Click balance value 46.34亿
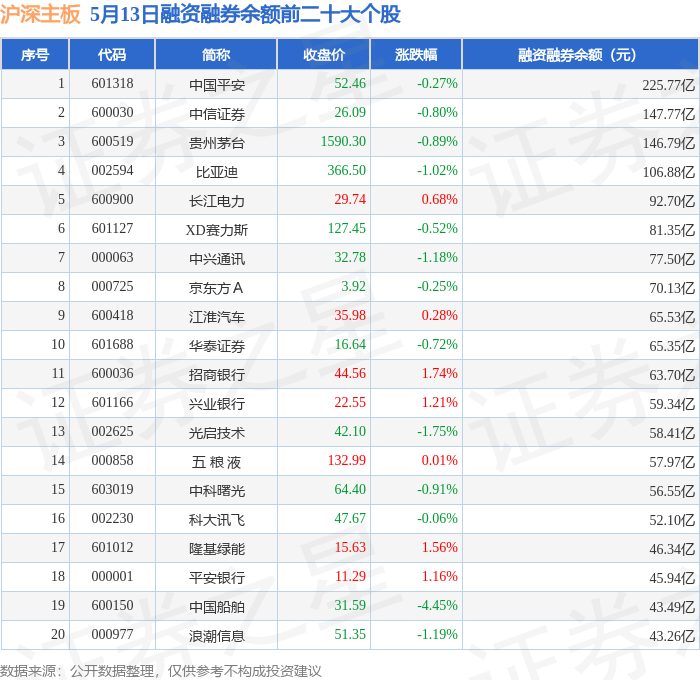The height and width of the screenshot is (680, 700). (x=672, y=549)
